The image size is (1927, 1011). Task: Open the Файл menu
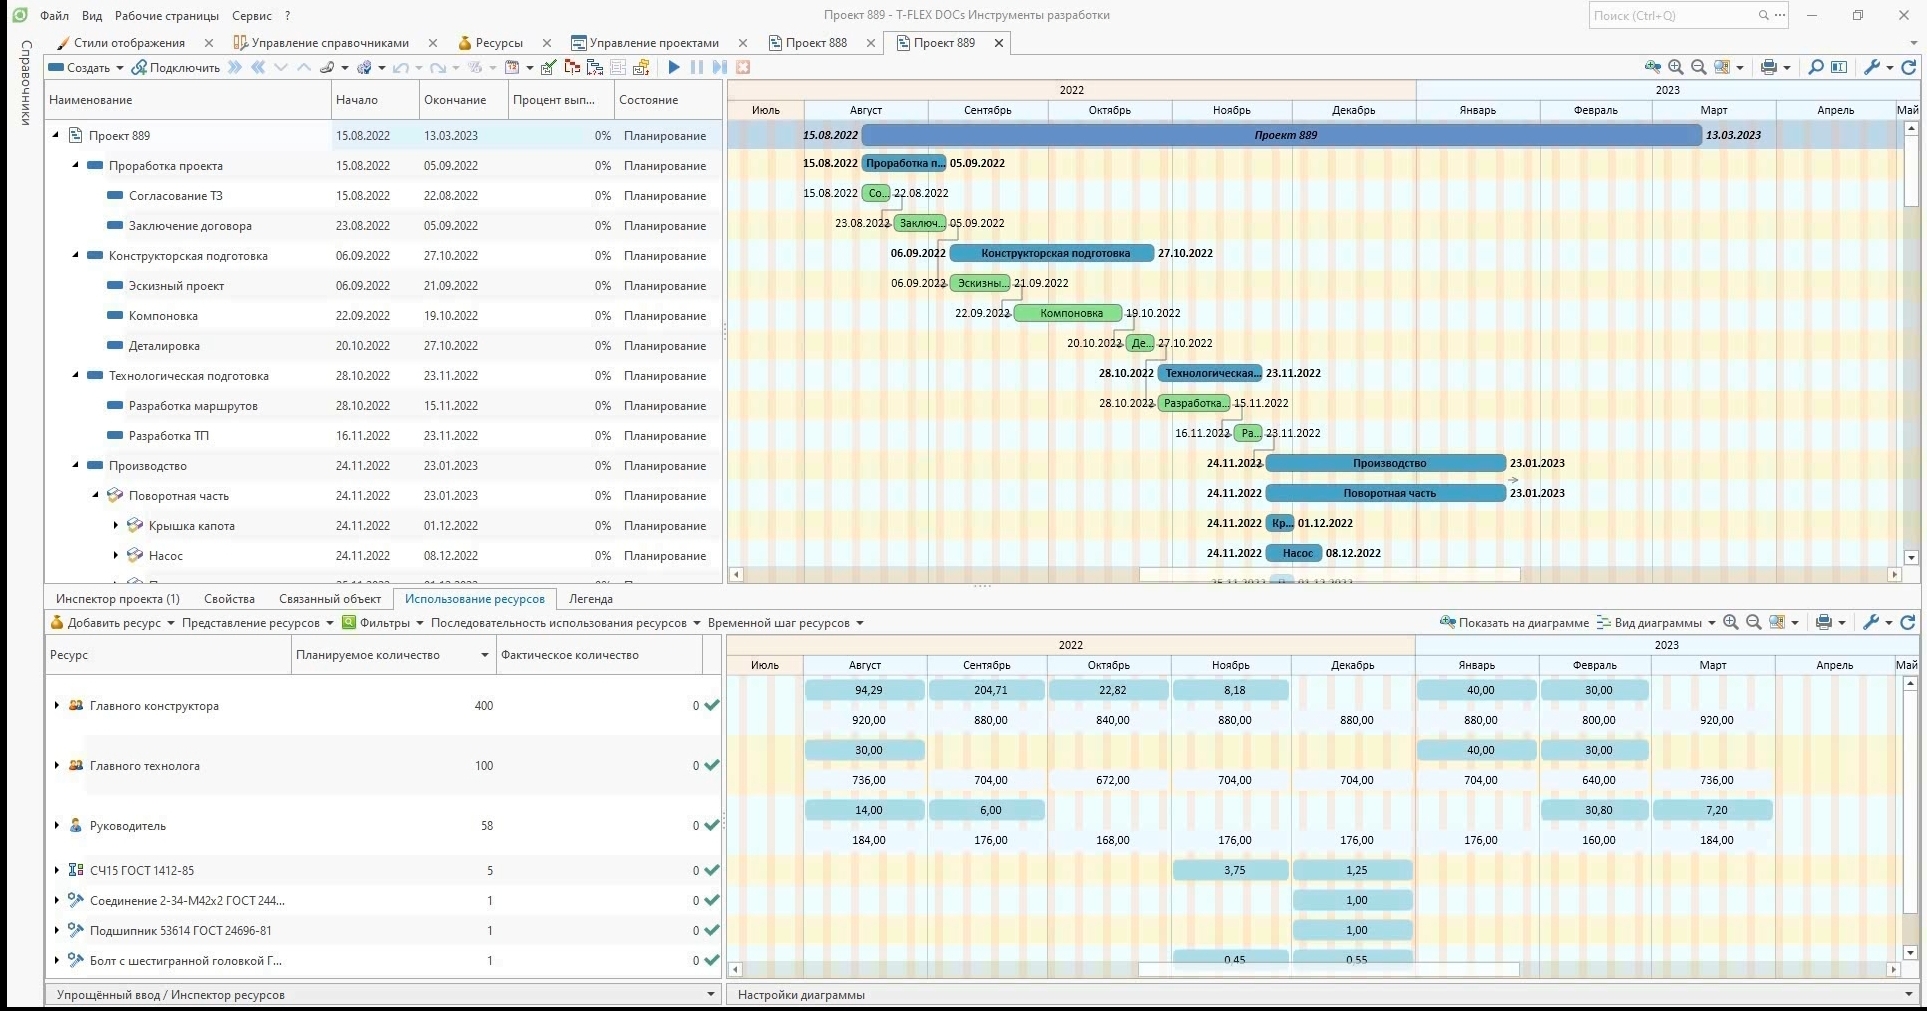point(55,15)
